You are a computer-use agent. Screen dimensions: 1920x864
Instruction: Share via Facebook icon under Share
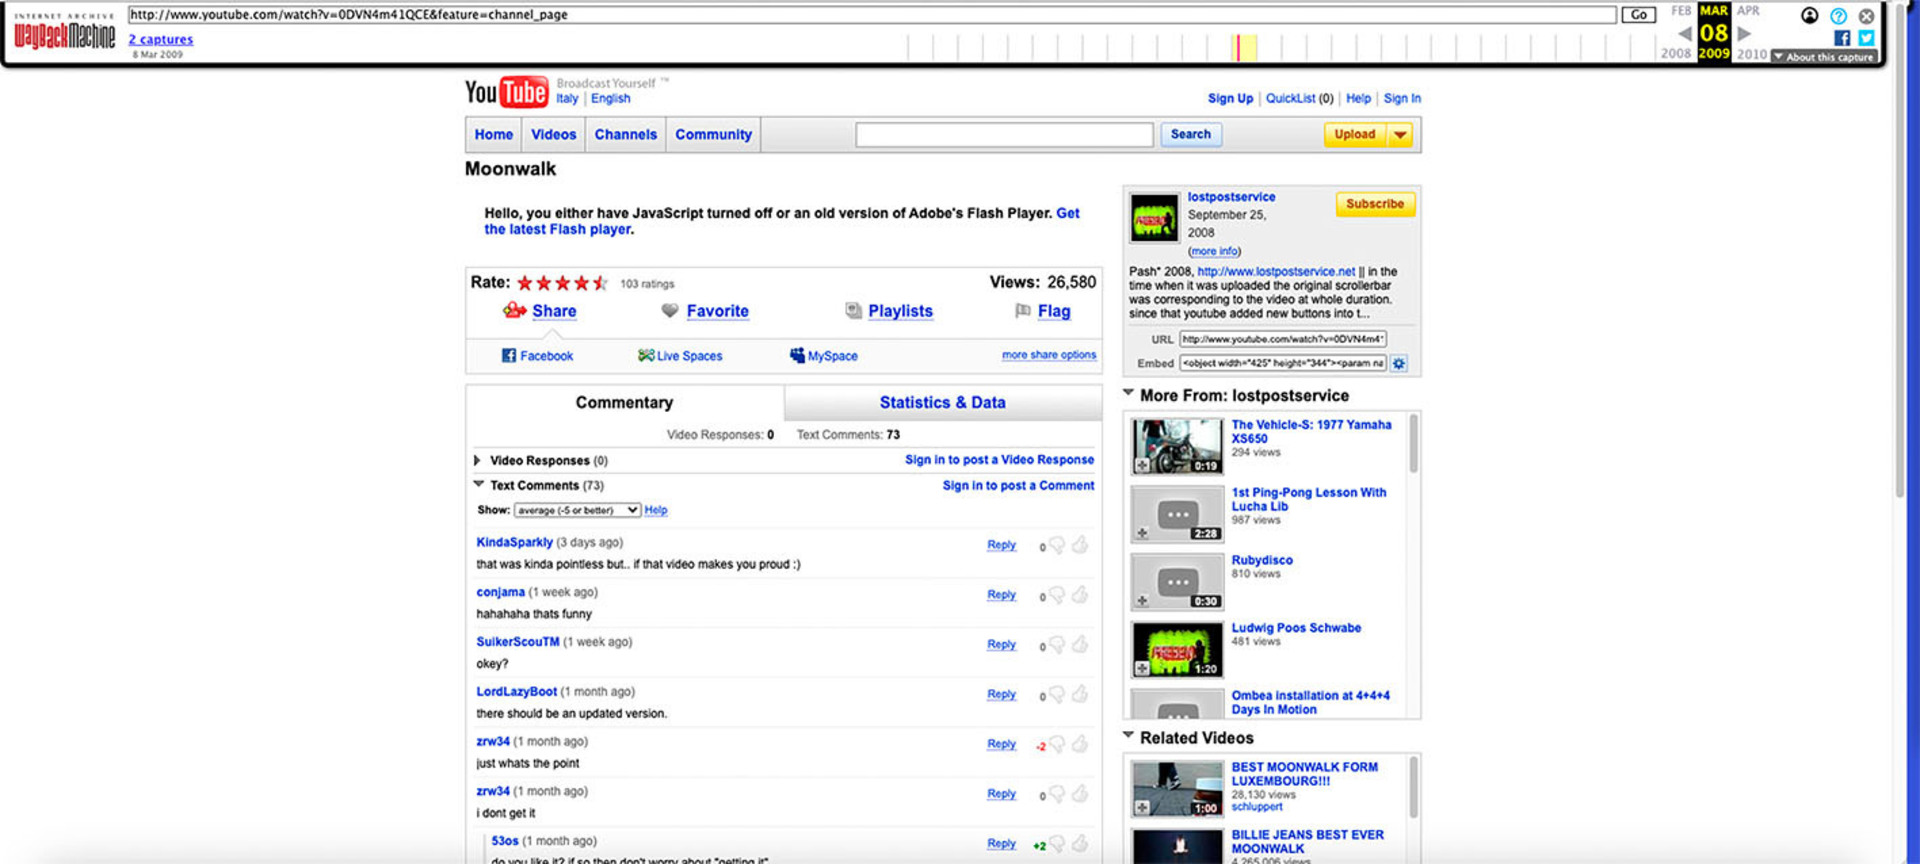509,355
